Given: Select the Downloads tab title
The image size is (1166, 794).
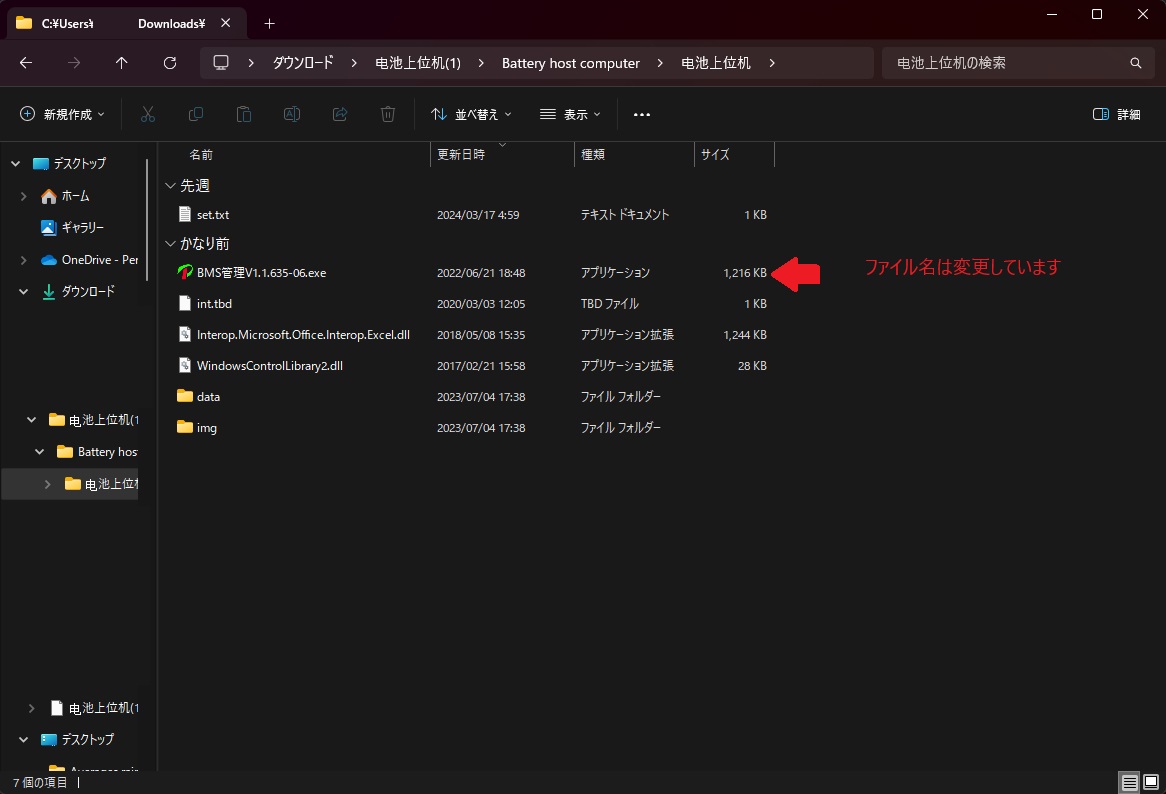Looking at the screenshot, I should (123, 24).
